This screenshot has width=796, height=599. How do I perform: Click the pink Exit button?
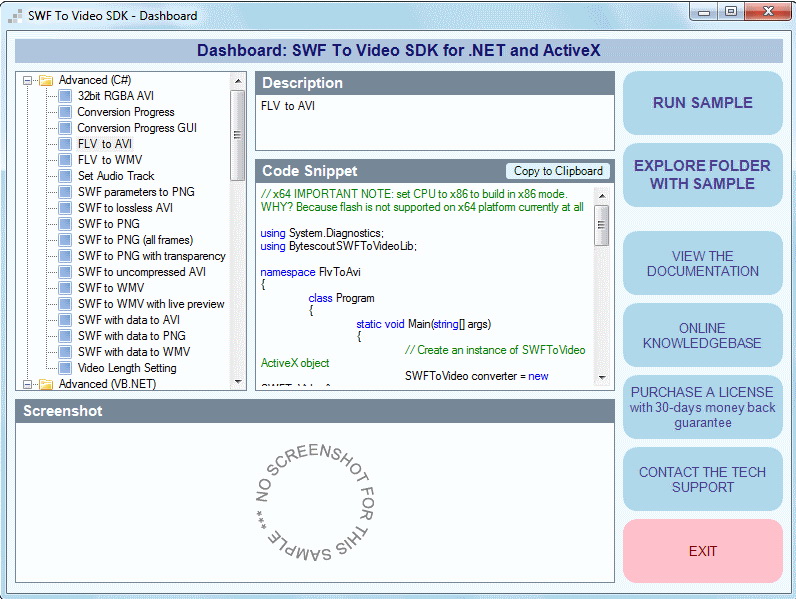click(x=702, y=551)
